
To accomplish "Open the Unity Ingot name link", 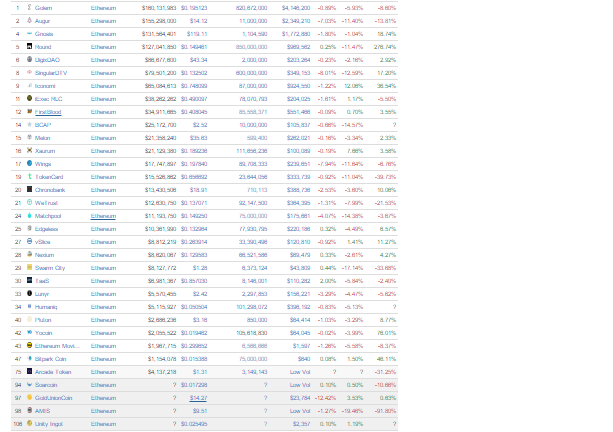I will pos(48,424).
